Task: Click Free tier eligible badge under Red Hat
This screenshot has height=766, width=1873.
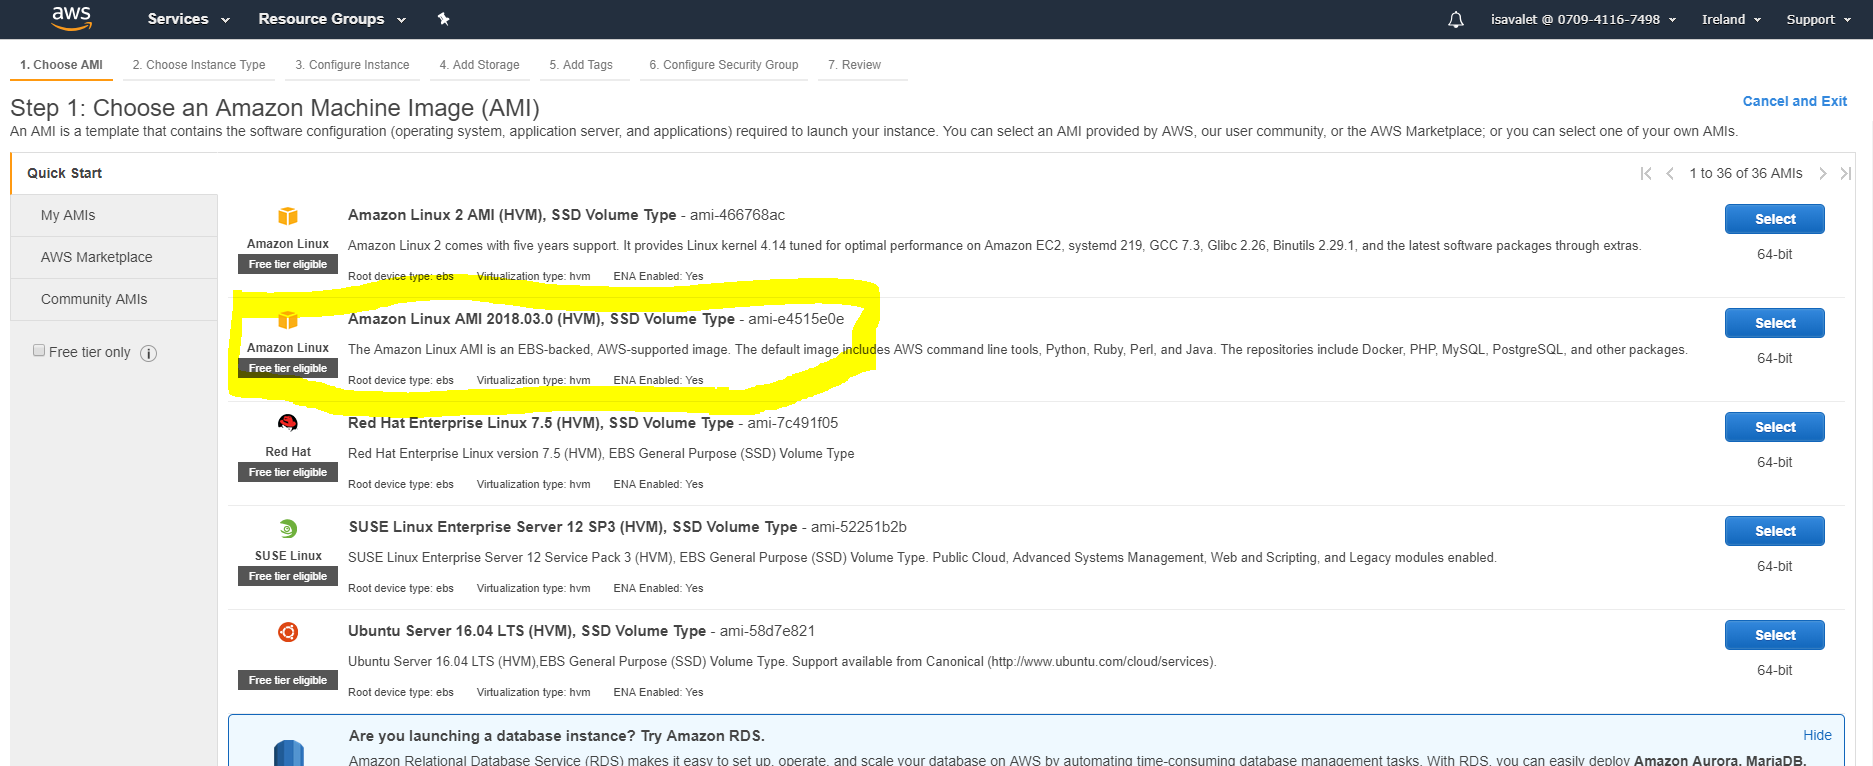Action: [x=288, y=472]
